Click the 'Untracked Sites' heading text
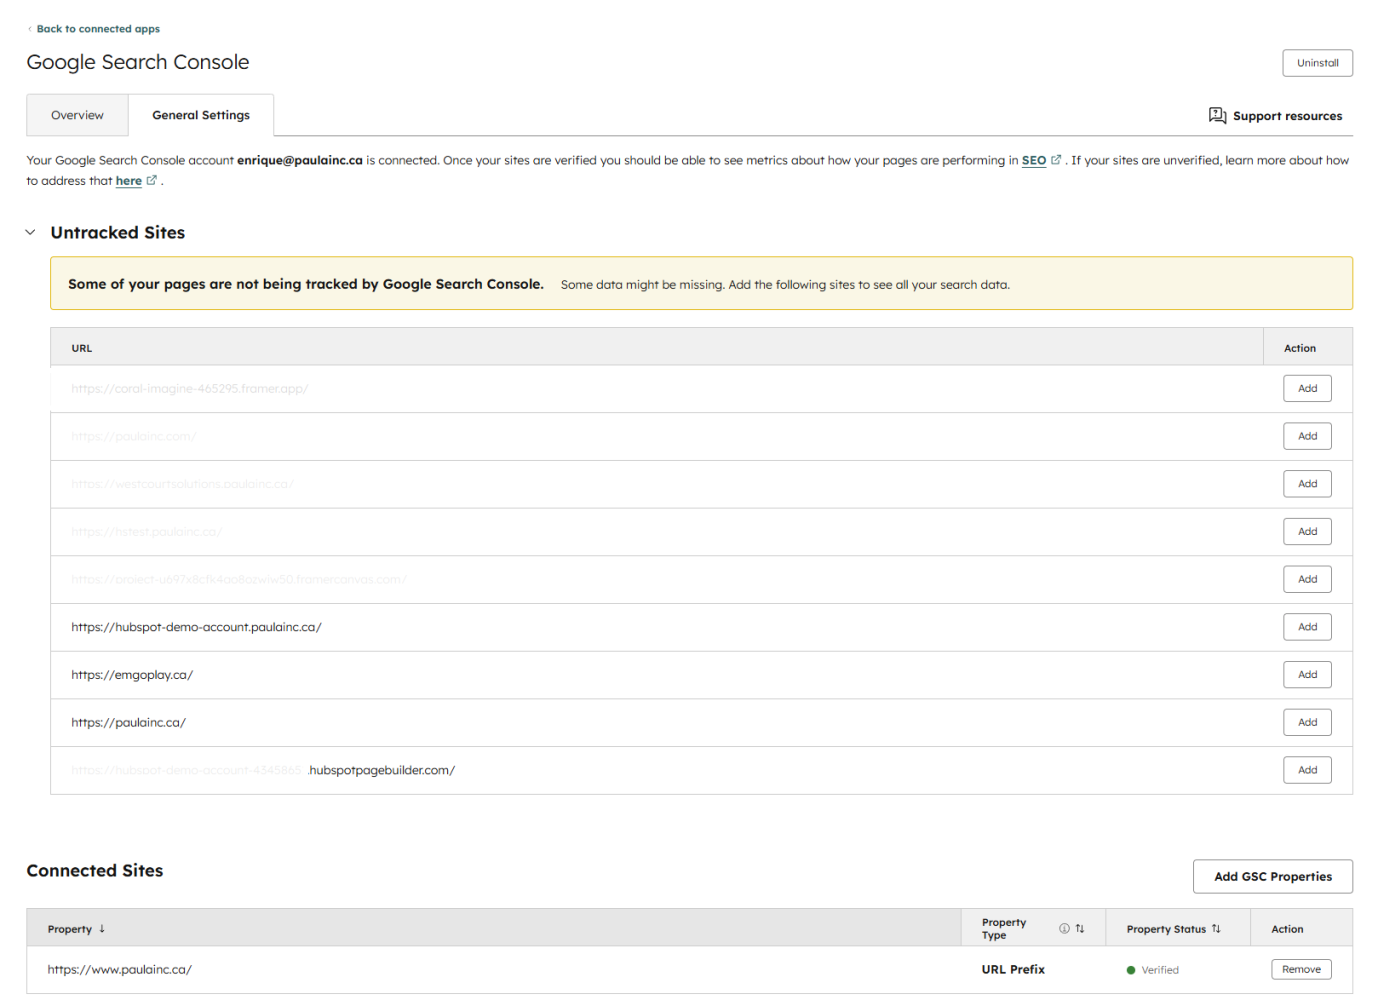This screenshot has height=1000, width=1378. [x=118, y=233]
